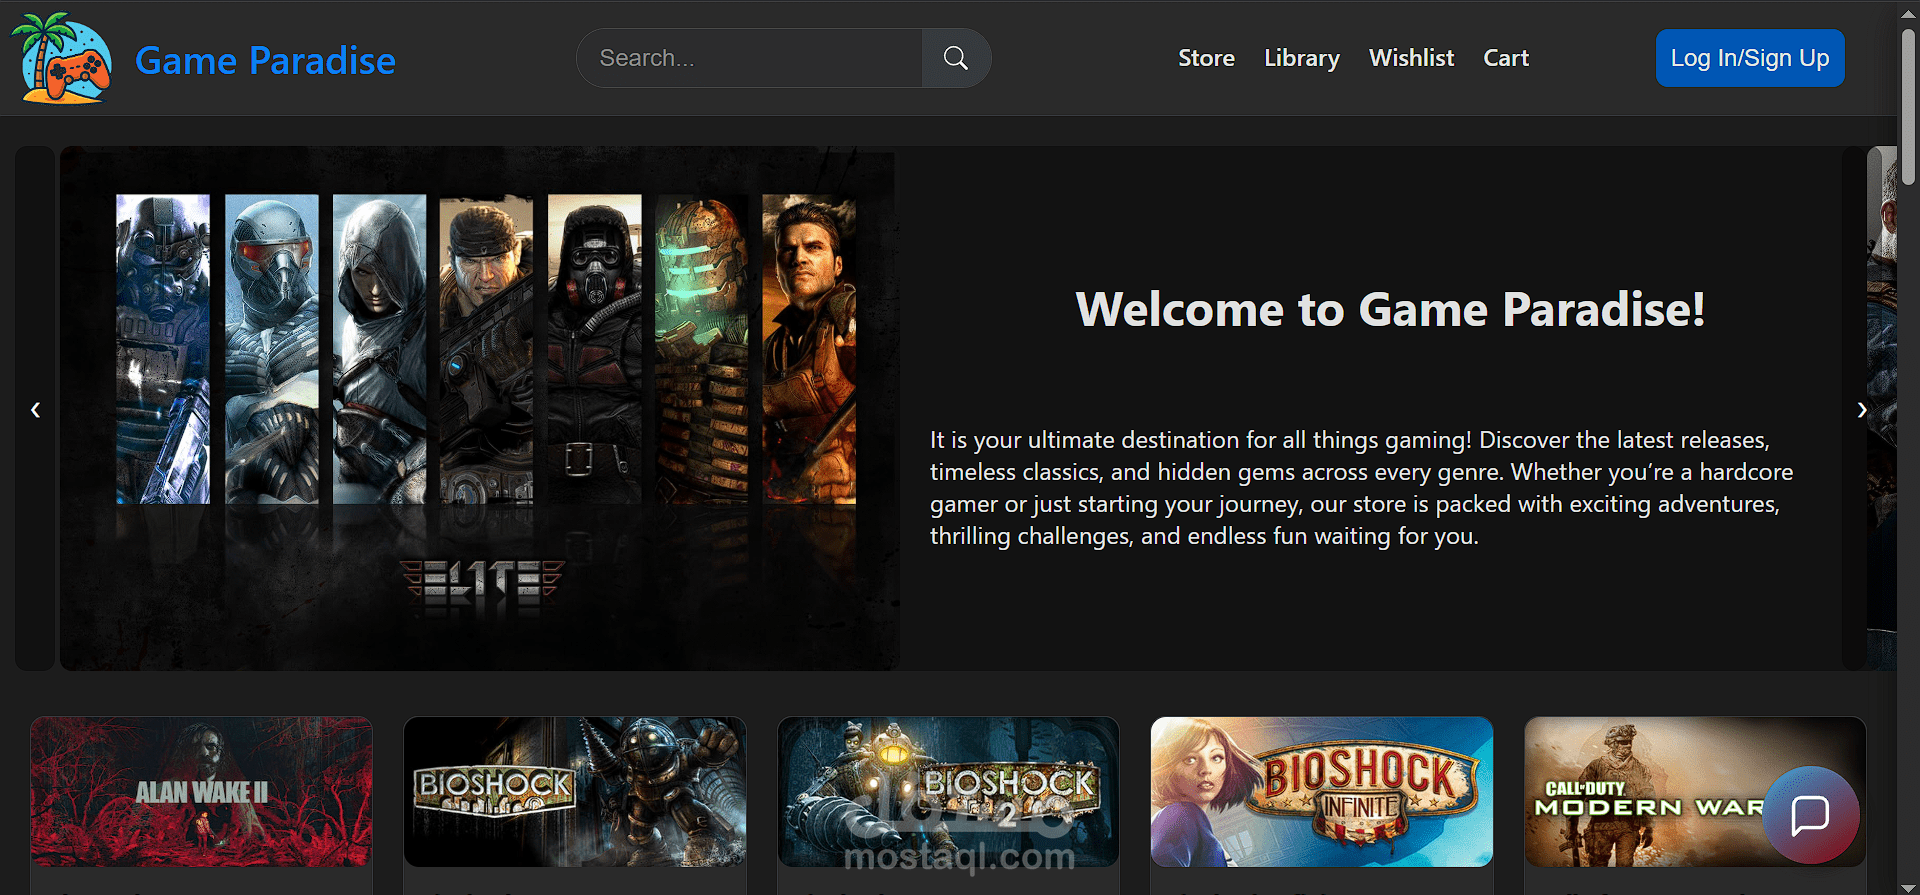This screenshot has width=1920, height=895.
Task: Click the vertical page scrollbar thumb
Action: tap(1908, 105)
